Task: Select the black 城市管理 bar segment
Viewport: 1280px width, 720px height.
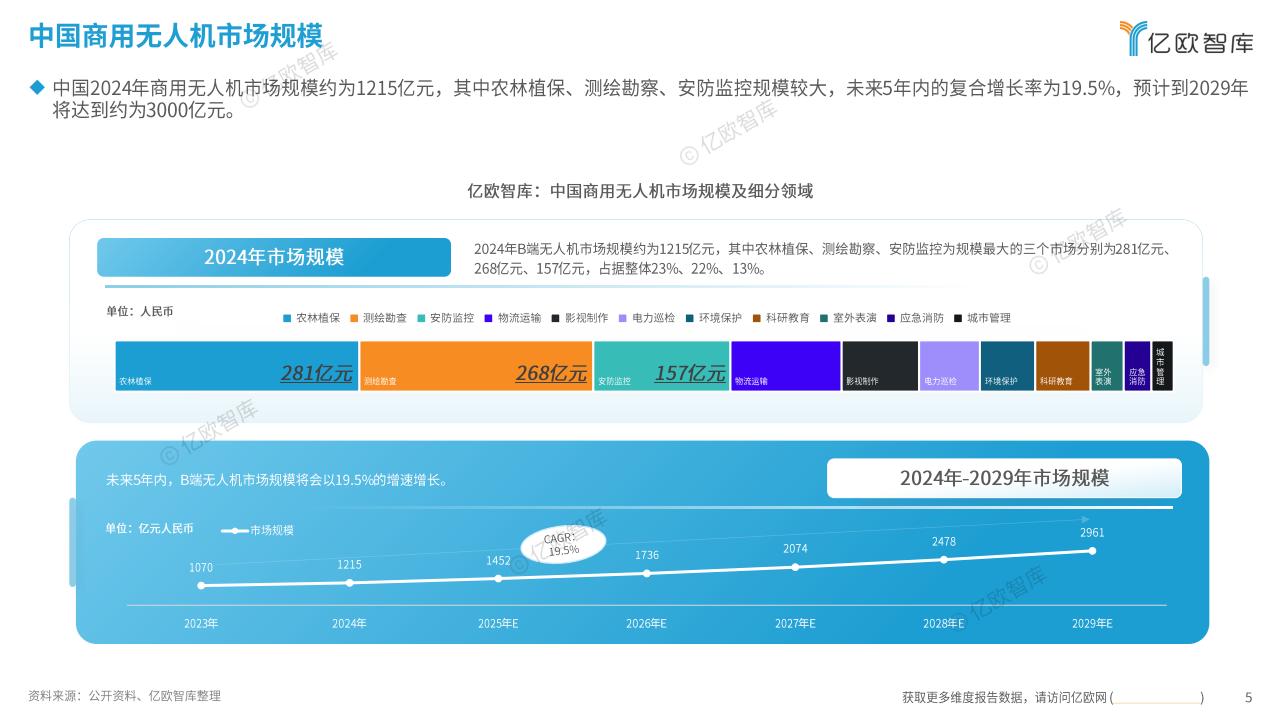Action: click(1162, 366)
